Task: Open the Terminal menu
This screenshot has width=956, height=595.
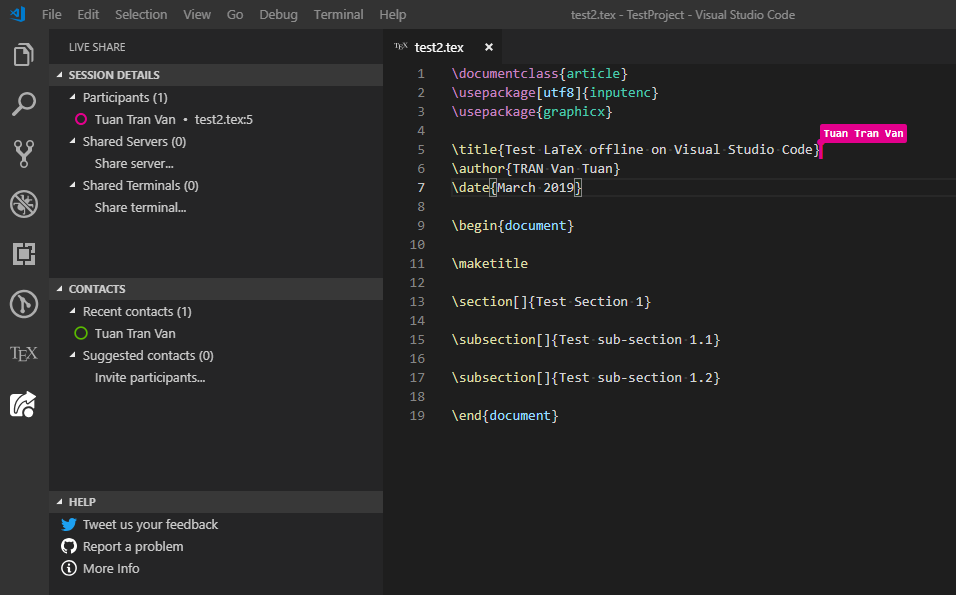Action: pyautogui.click(x=338, y=15)
